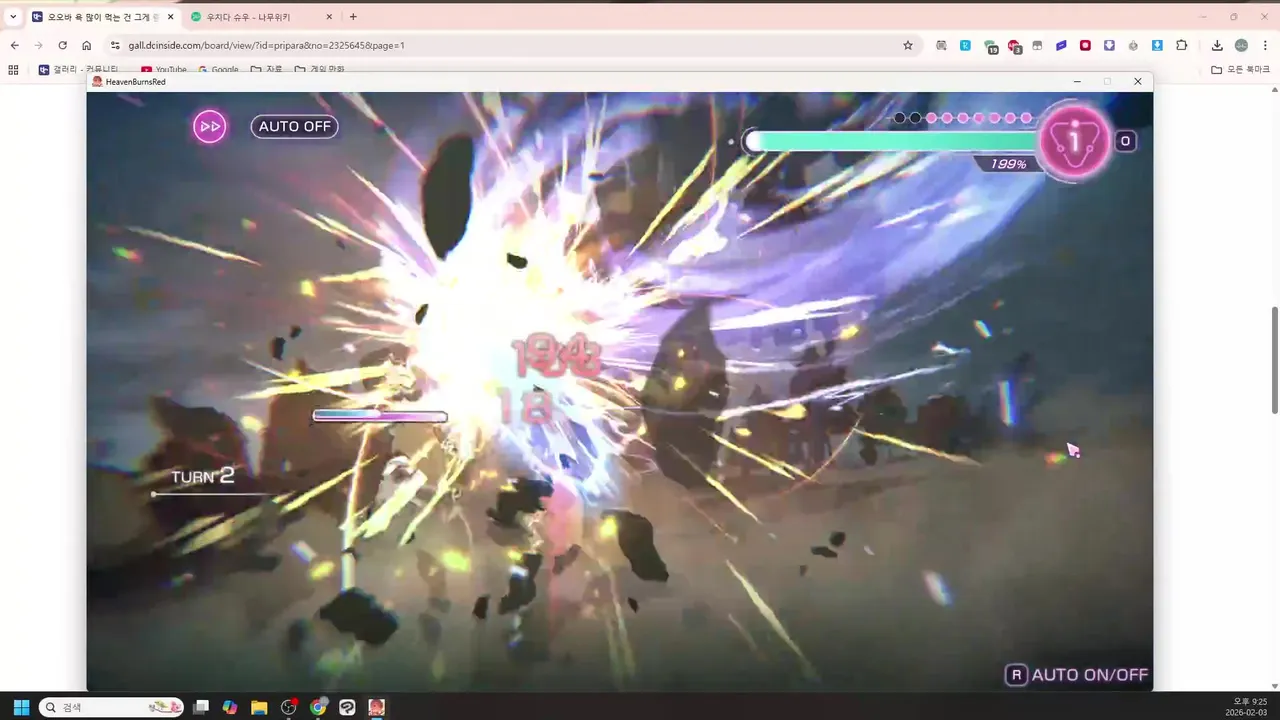Open the Chrome profile avatar

coord(1241,45)
